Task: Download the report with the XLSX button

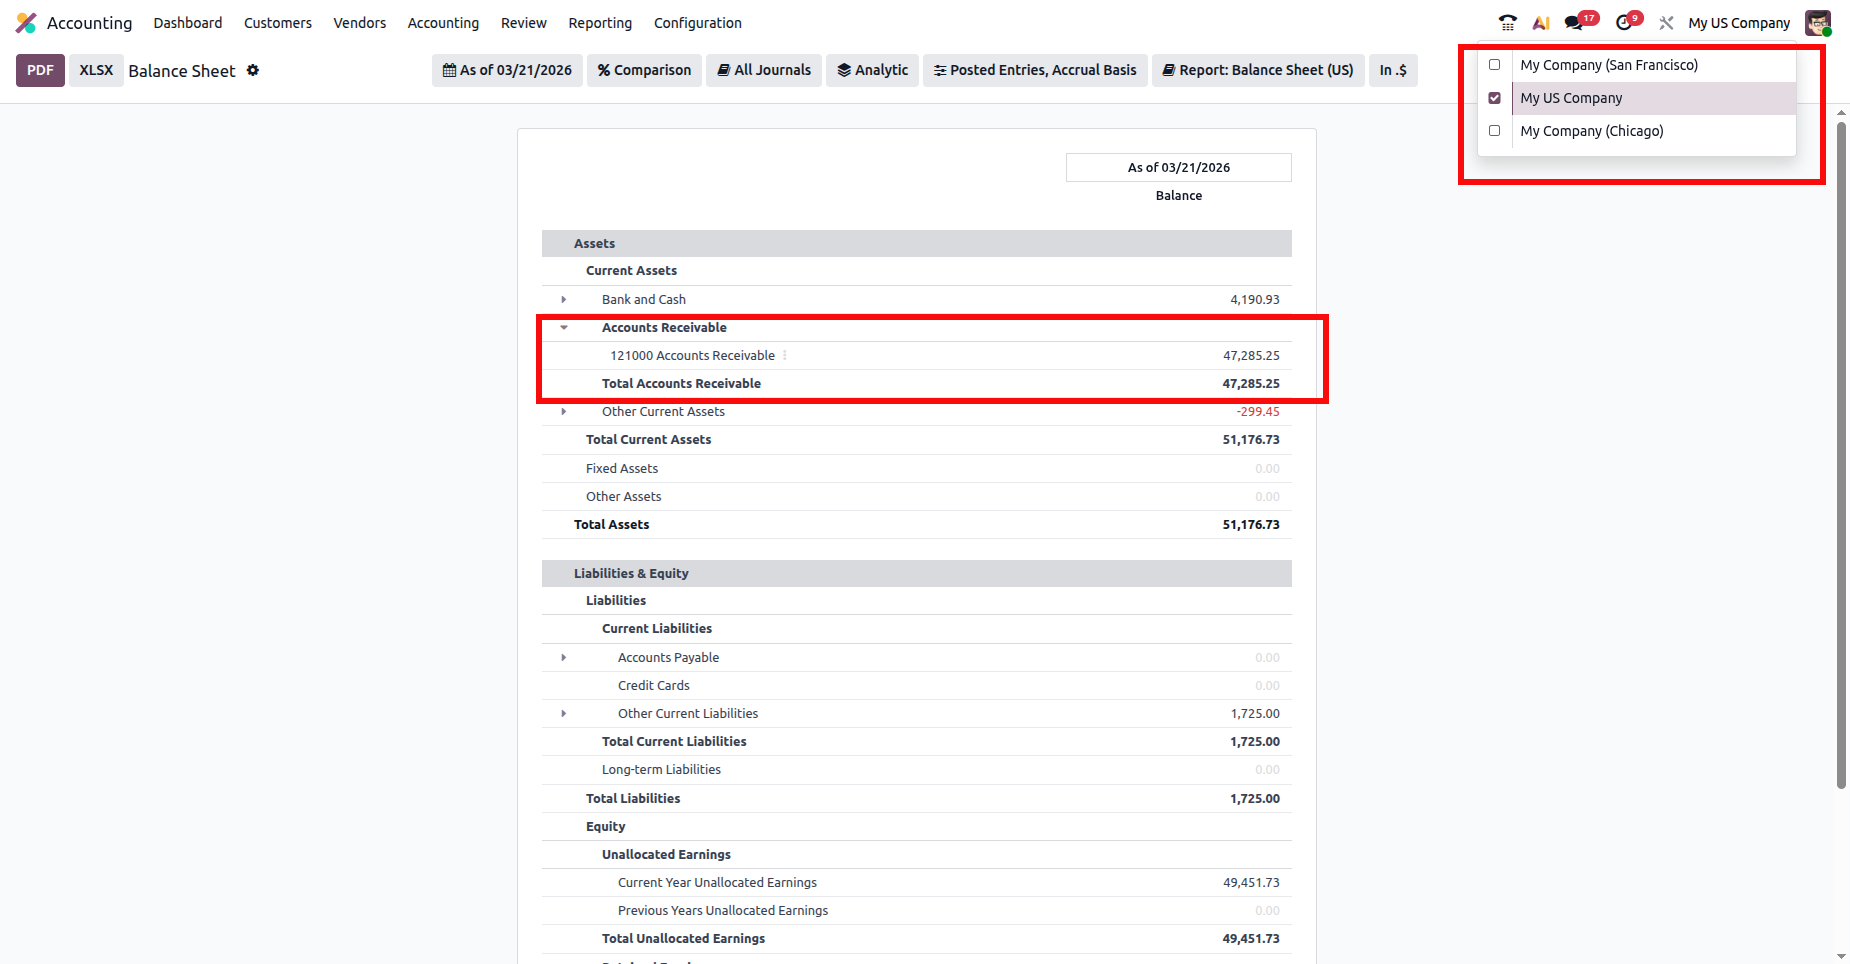Action: click(x=96, y=70)
